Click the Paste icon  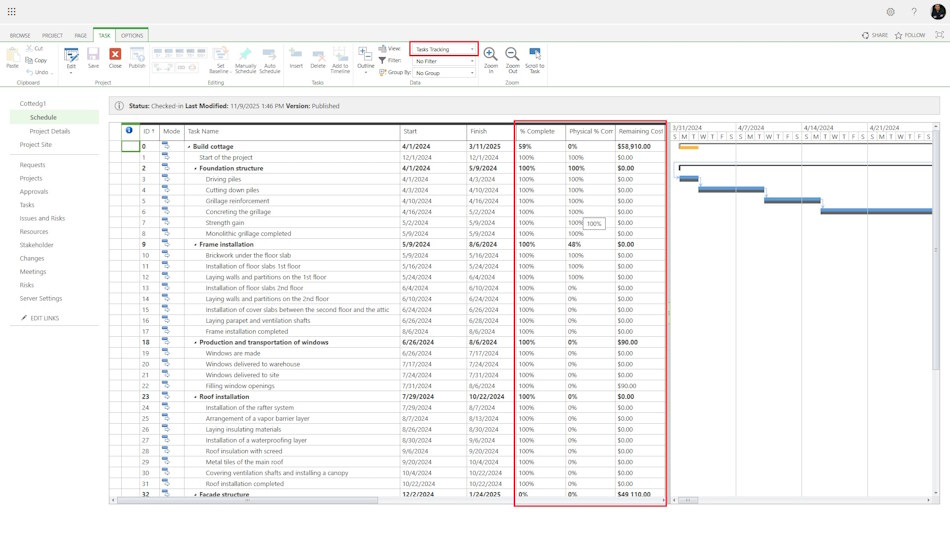[x=12, y=55]
